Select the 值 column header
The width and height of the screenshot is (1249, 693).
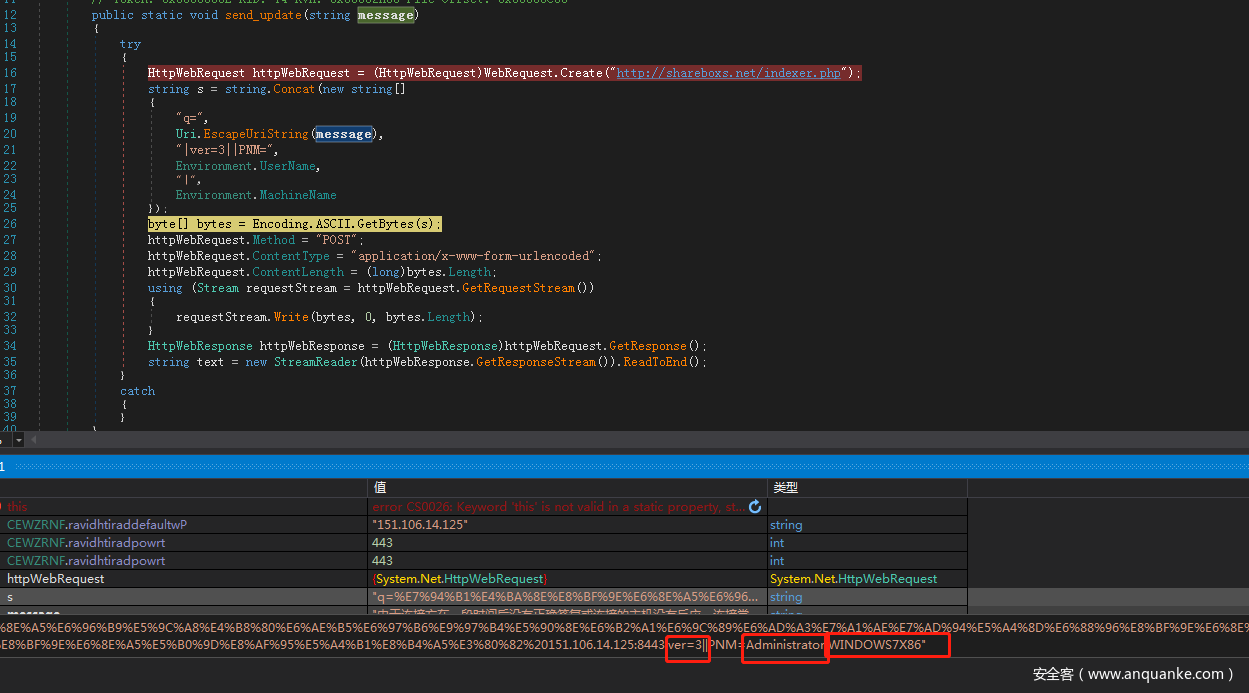click(x=380, y=488)
